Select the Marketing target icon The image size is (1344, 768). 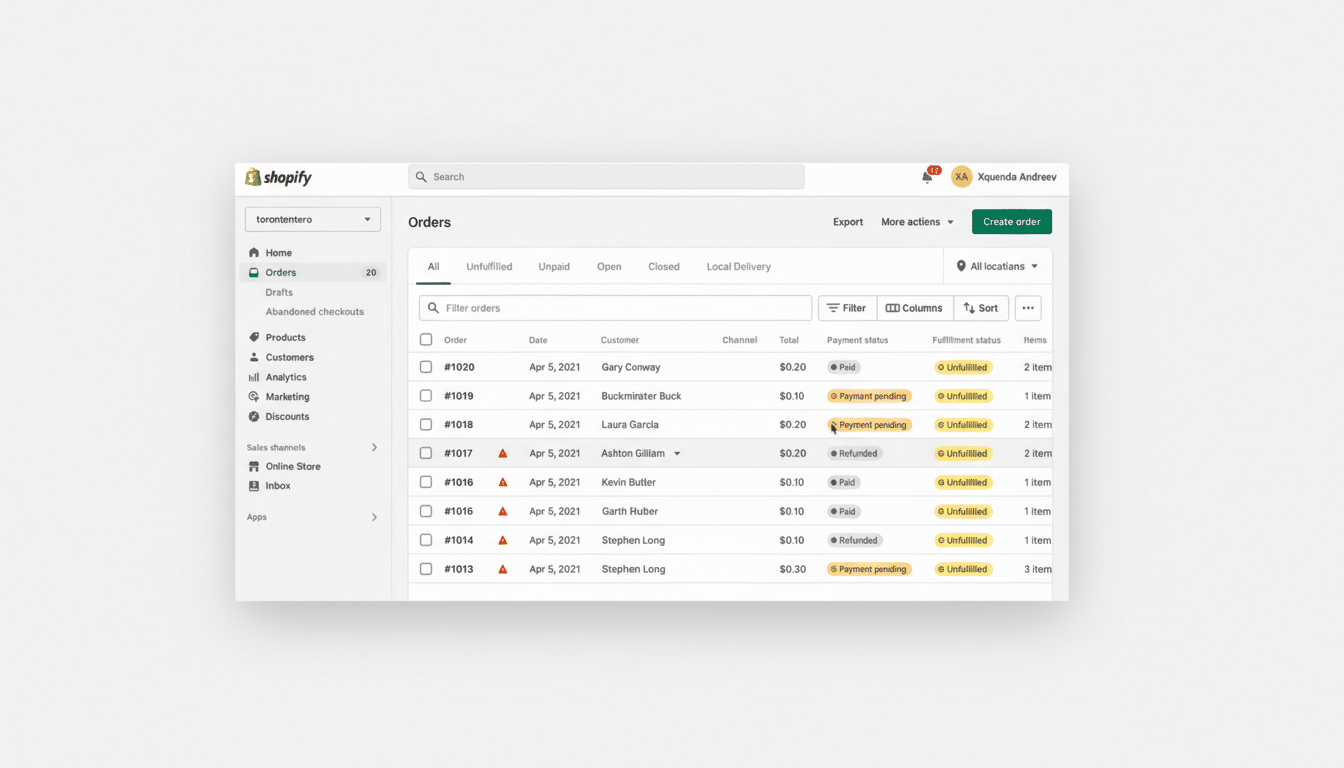tap(254, 397)
